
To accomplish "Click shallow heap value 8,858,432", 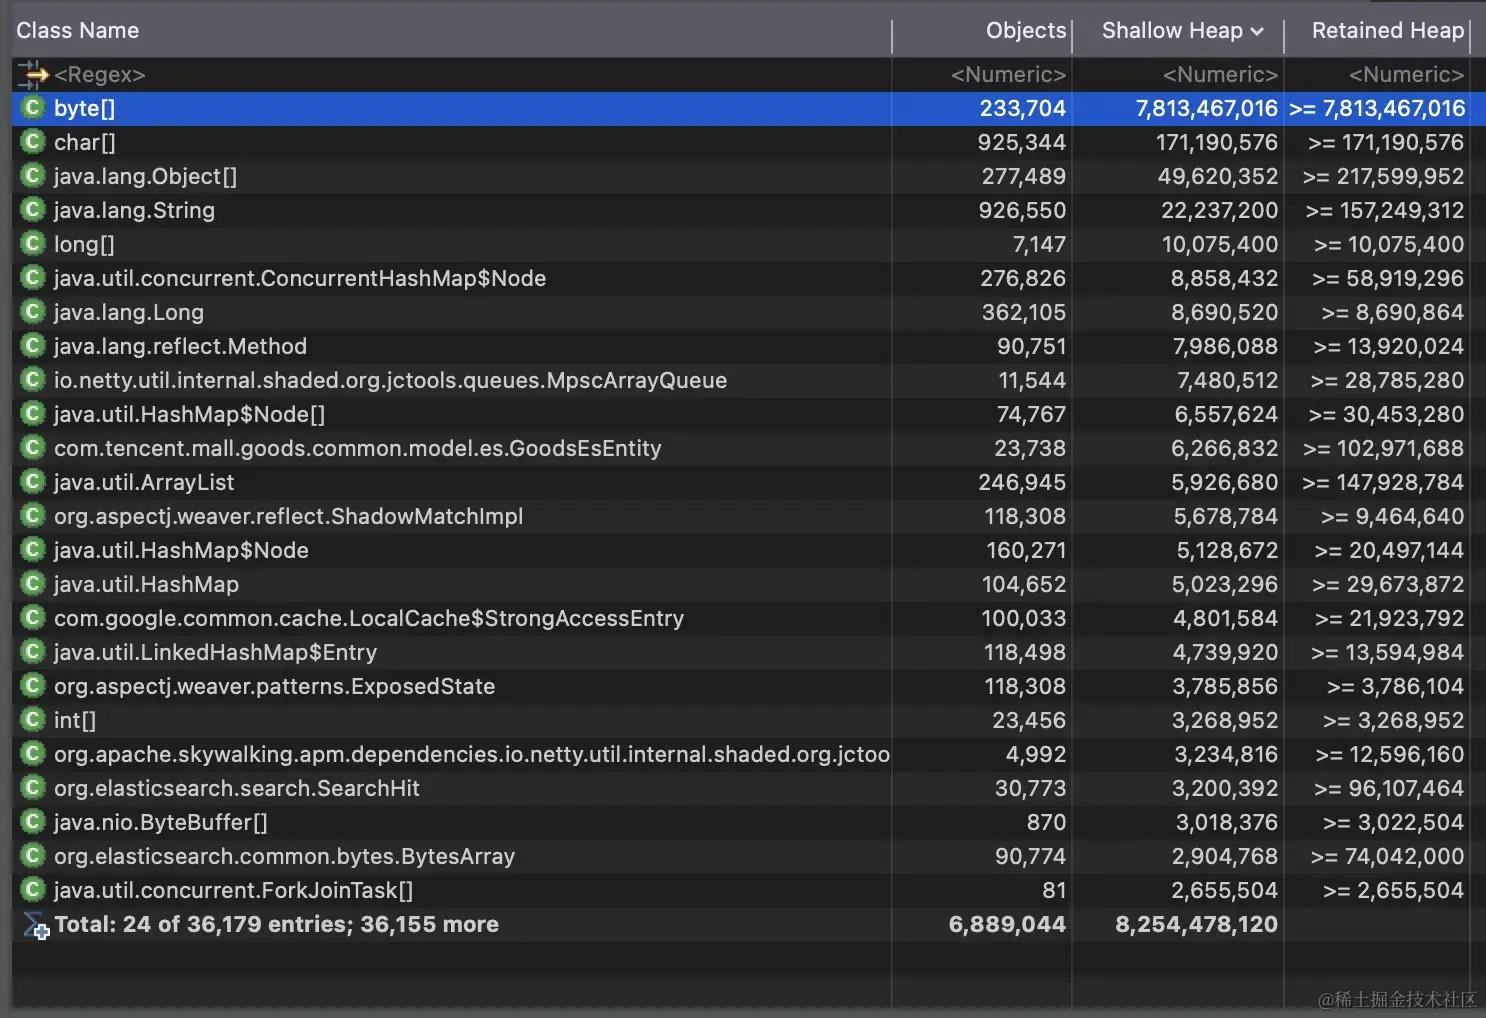I will click(x=1224, y=279).
